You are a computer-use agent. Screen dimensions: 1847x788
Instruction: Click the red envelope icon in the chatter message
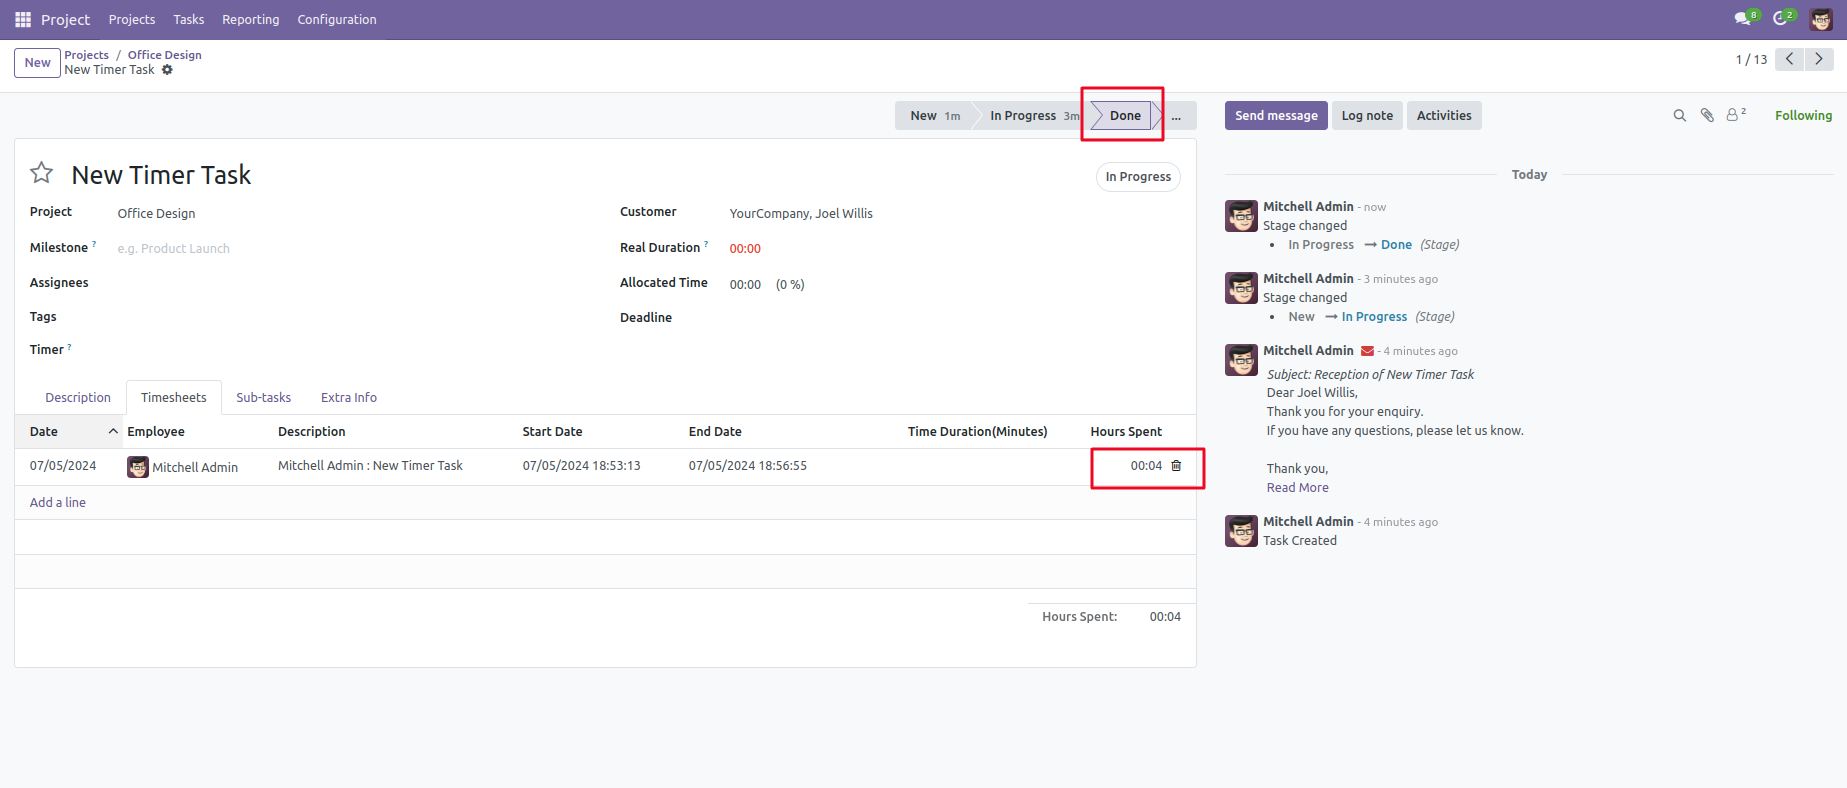pyautogui.click(x=1367, y=351)
